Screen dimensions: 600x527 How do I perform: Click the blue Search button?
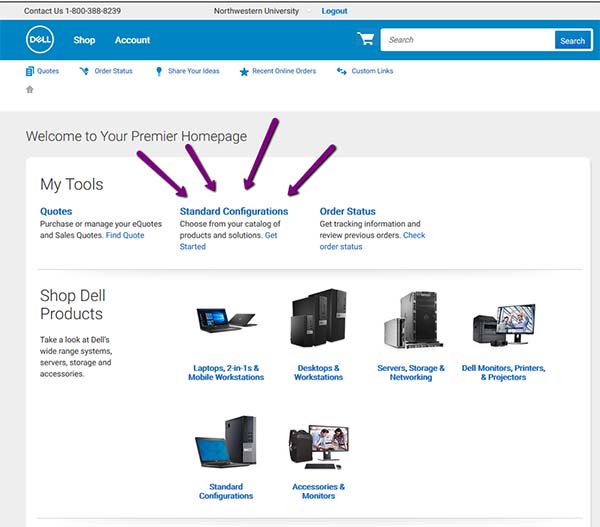click(x=572, y=40)
